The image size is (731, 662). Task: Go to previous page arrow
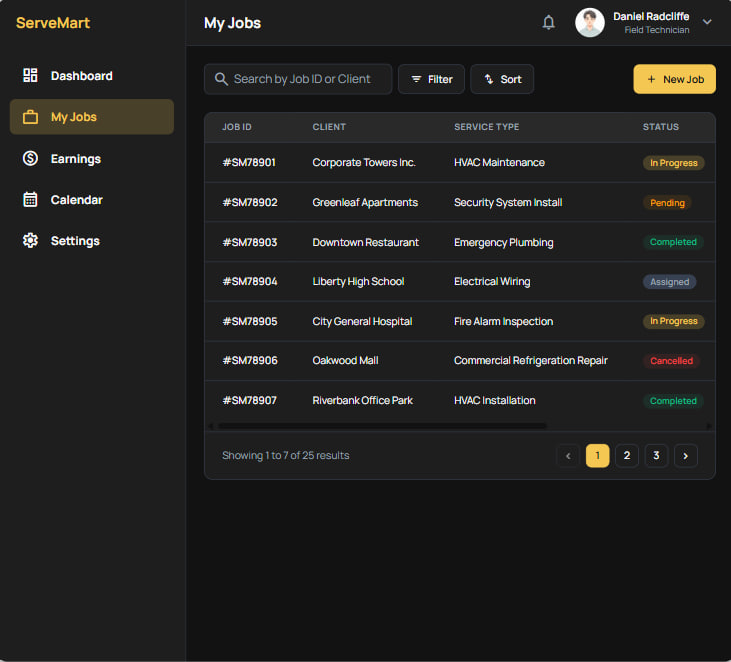(568, 455)
